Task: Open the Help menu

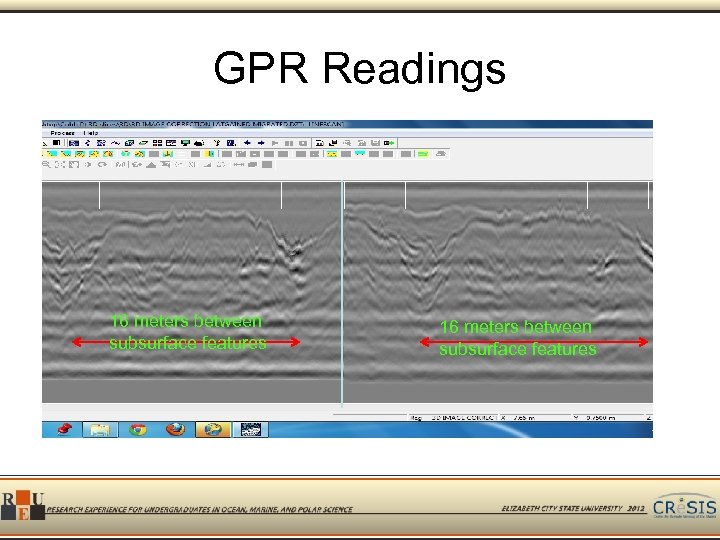Action: (x=91, y=133)
